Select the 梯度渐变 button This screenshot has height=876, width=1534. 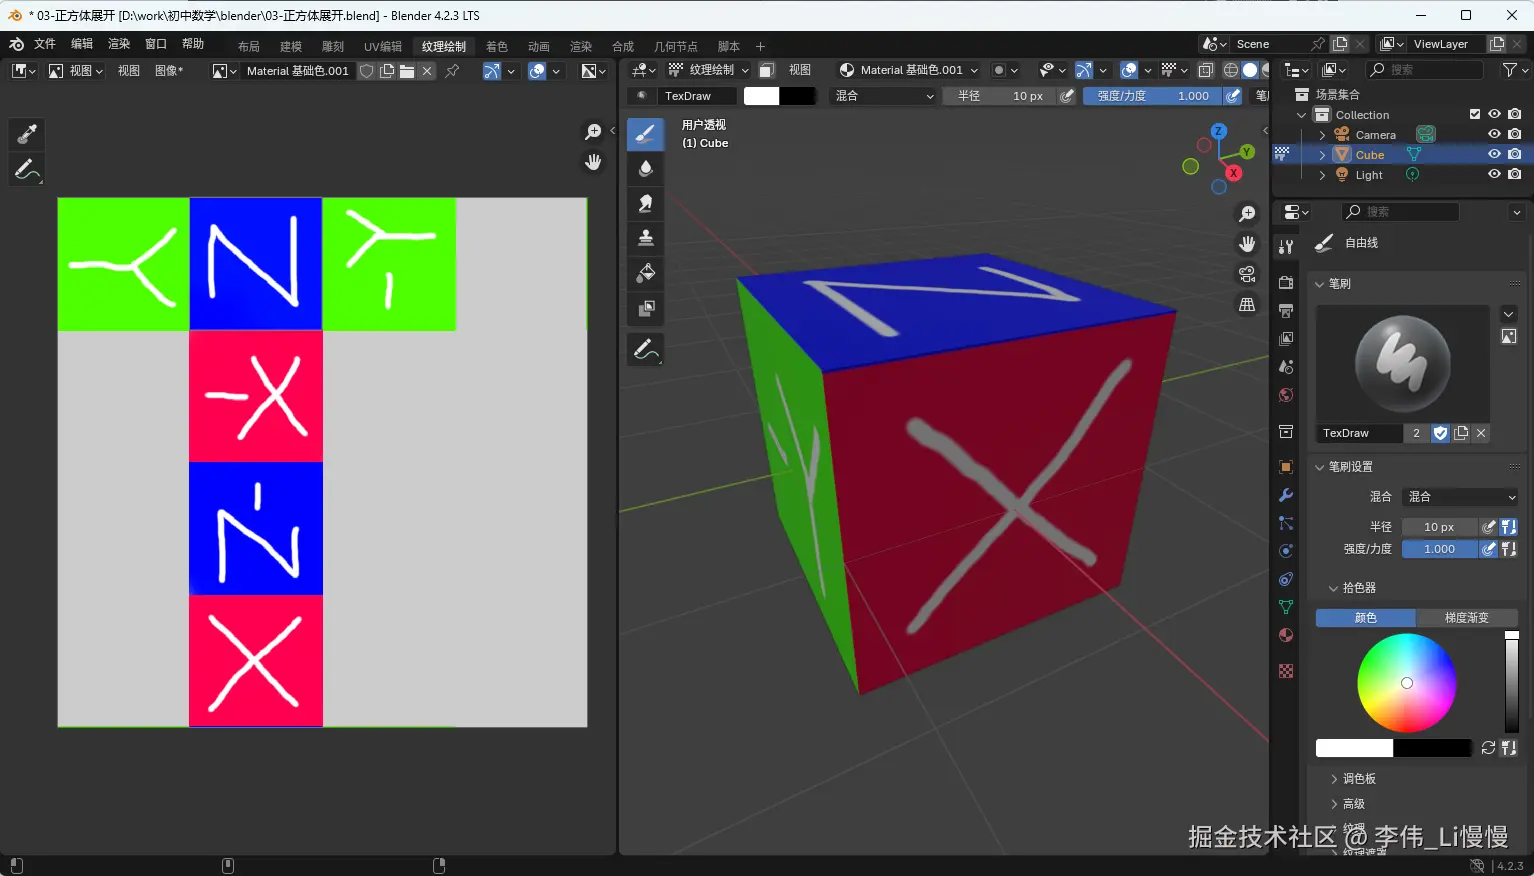[x=1467, y=618]
